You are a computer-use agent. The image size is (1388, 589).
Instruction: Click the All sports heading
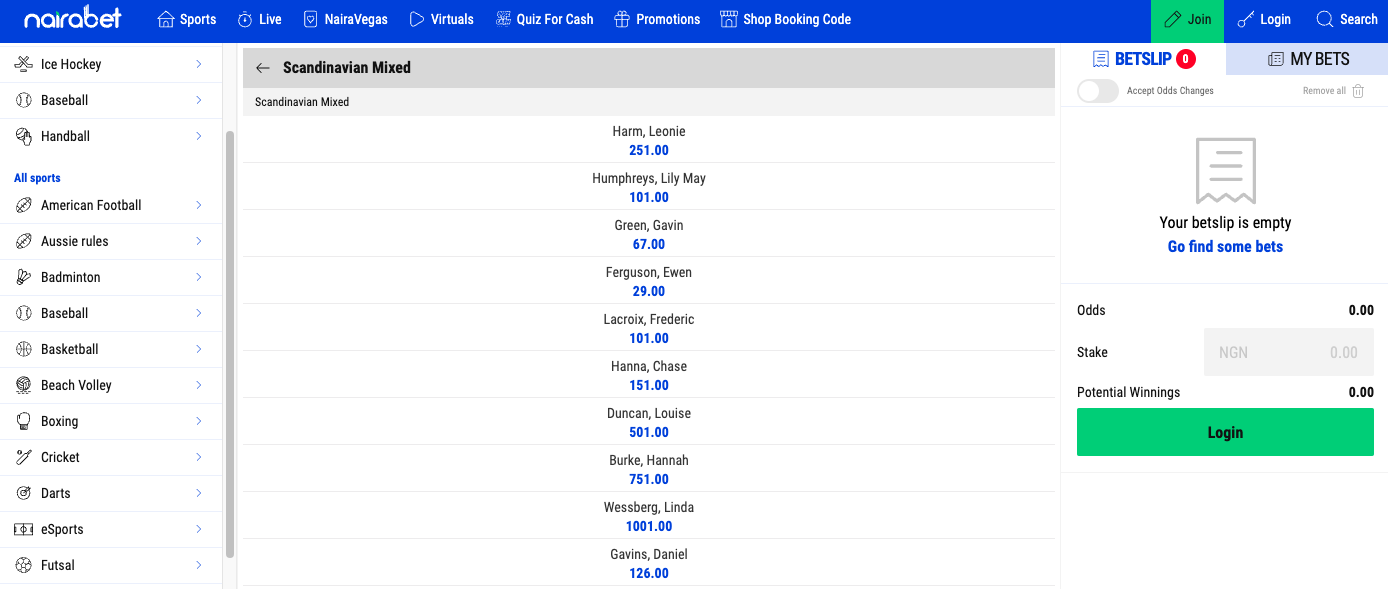[x=37, y=178]
